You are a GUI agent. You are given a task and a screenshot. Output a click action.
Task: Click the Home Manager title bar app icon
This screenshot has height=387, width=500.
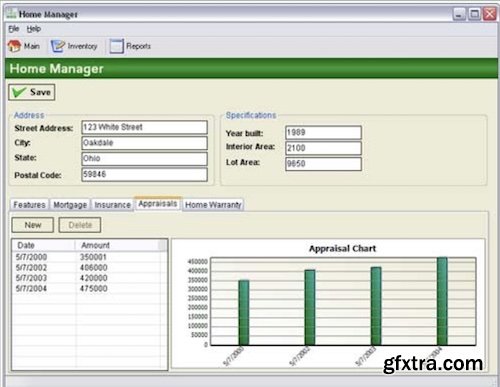coord(11,14)
